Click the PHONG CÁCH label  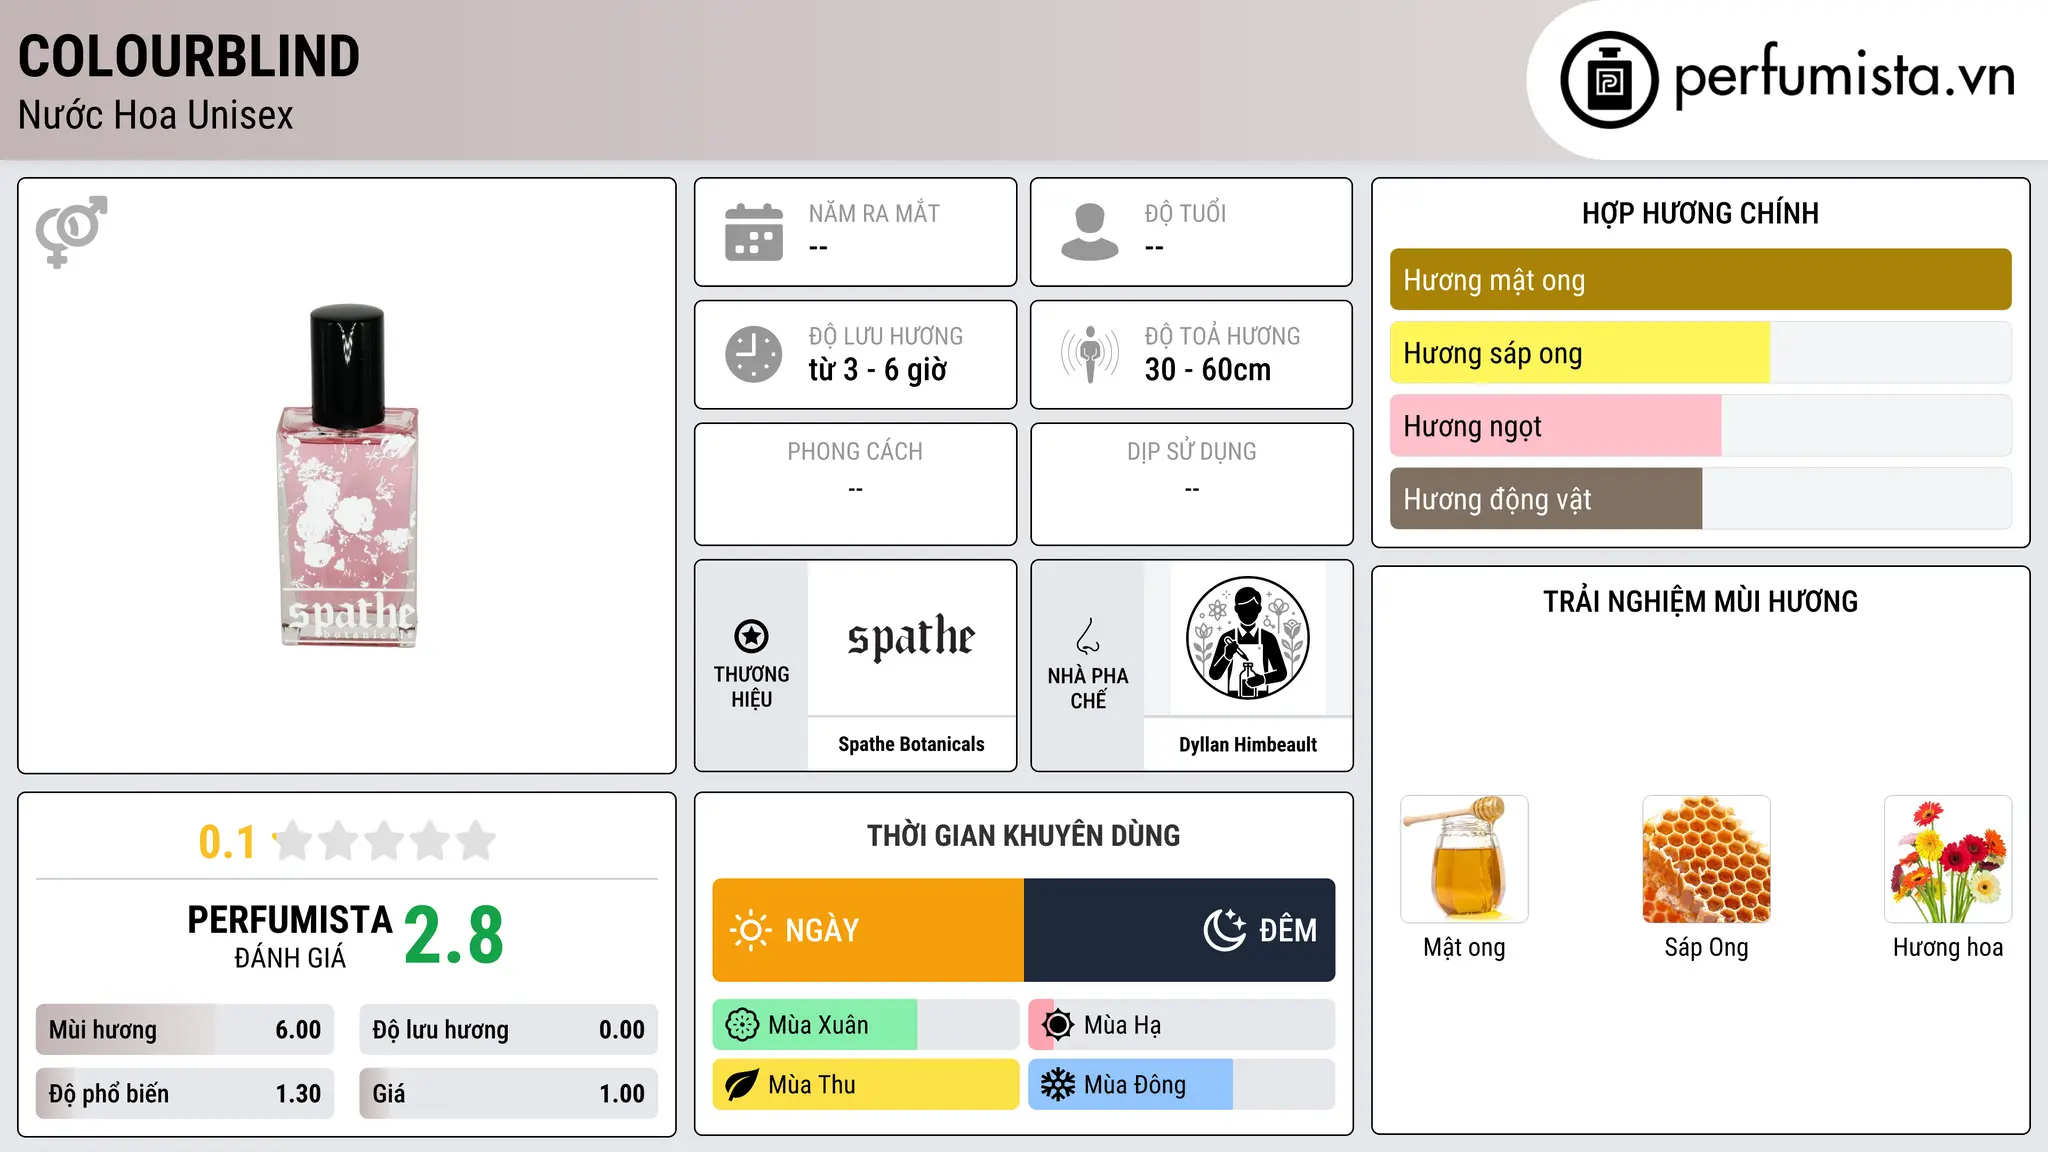click(855, 452)
